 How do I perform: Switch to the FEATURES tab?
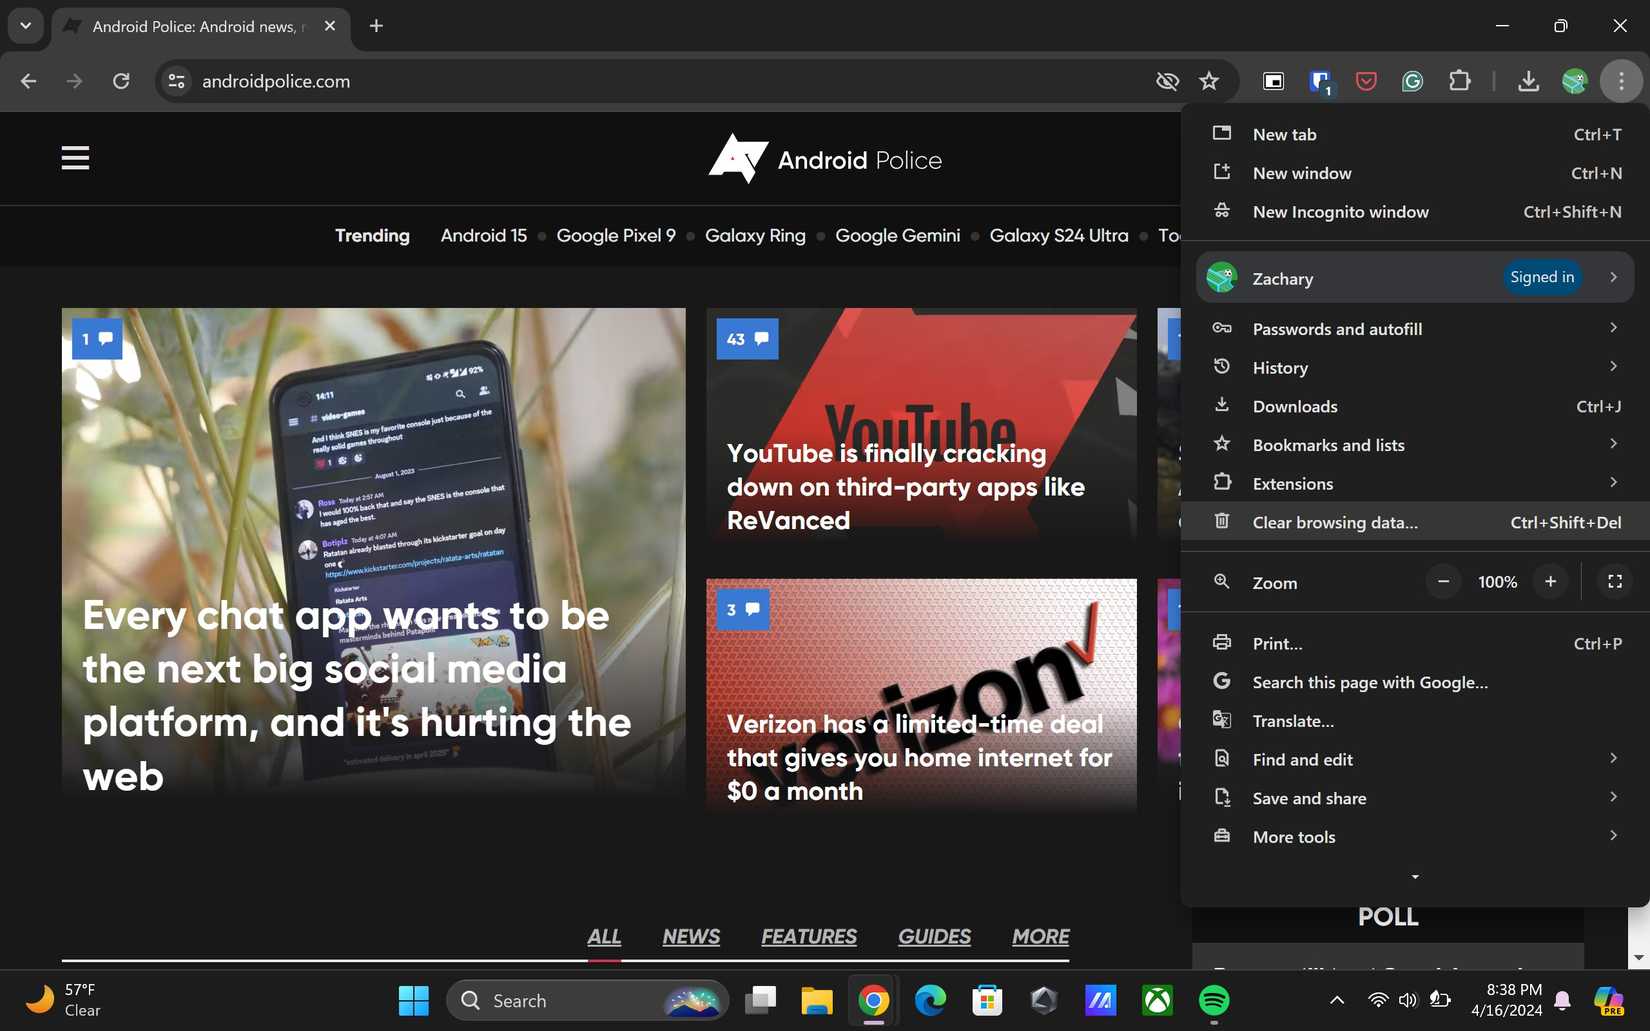(808, 937)
